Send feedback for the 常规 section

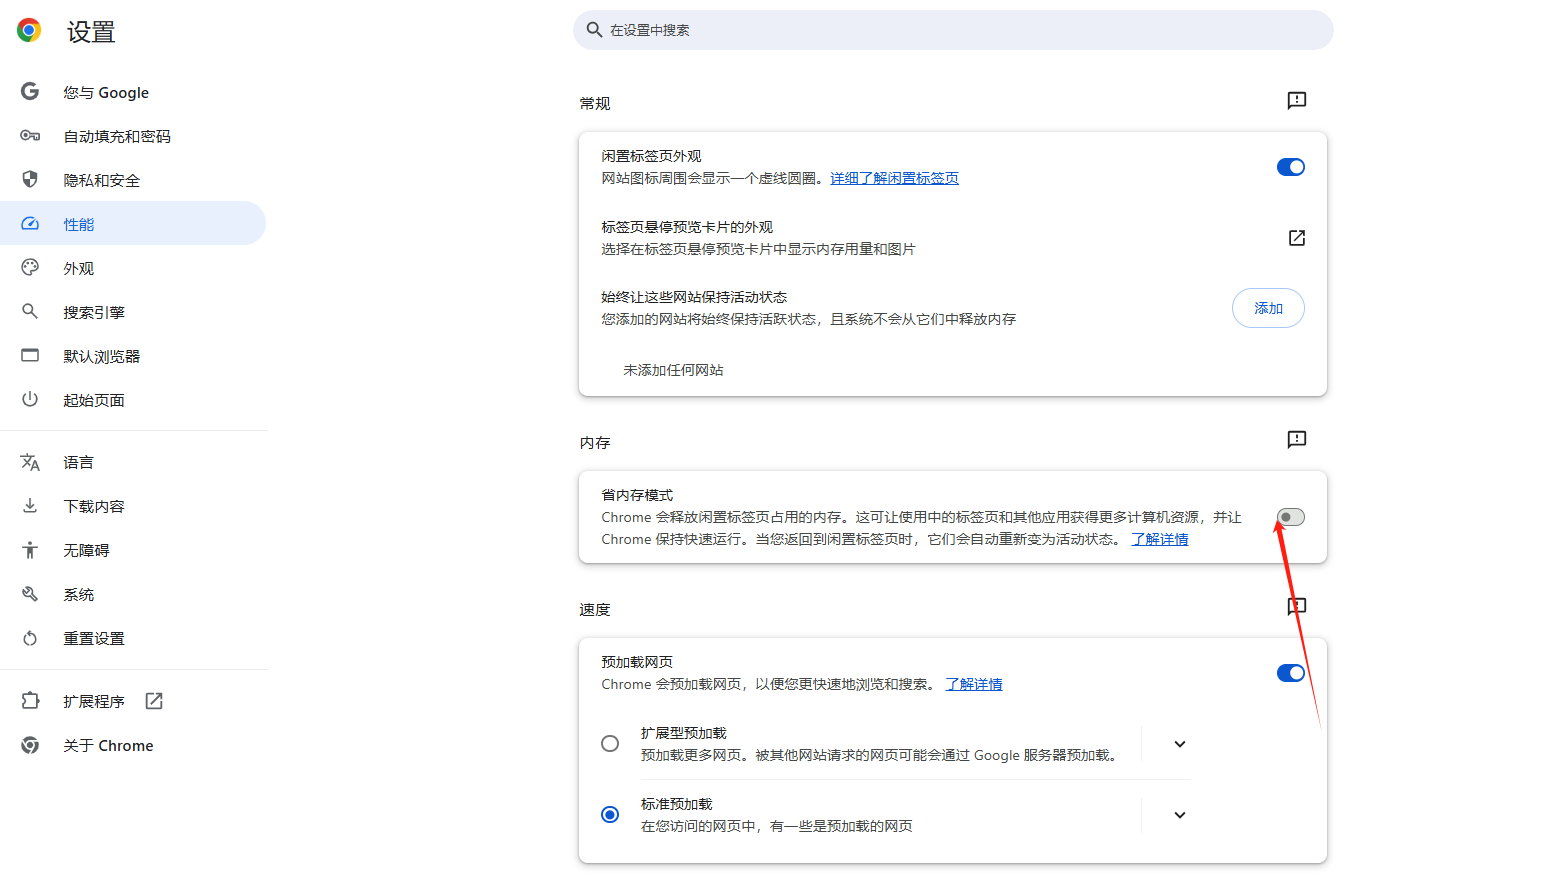click(1297, 101)
